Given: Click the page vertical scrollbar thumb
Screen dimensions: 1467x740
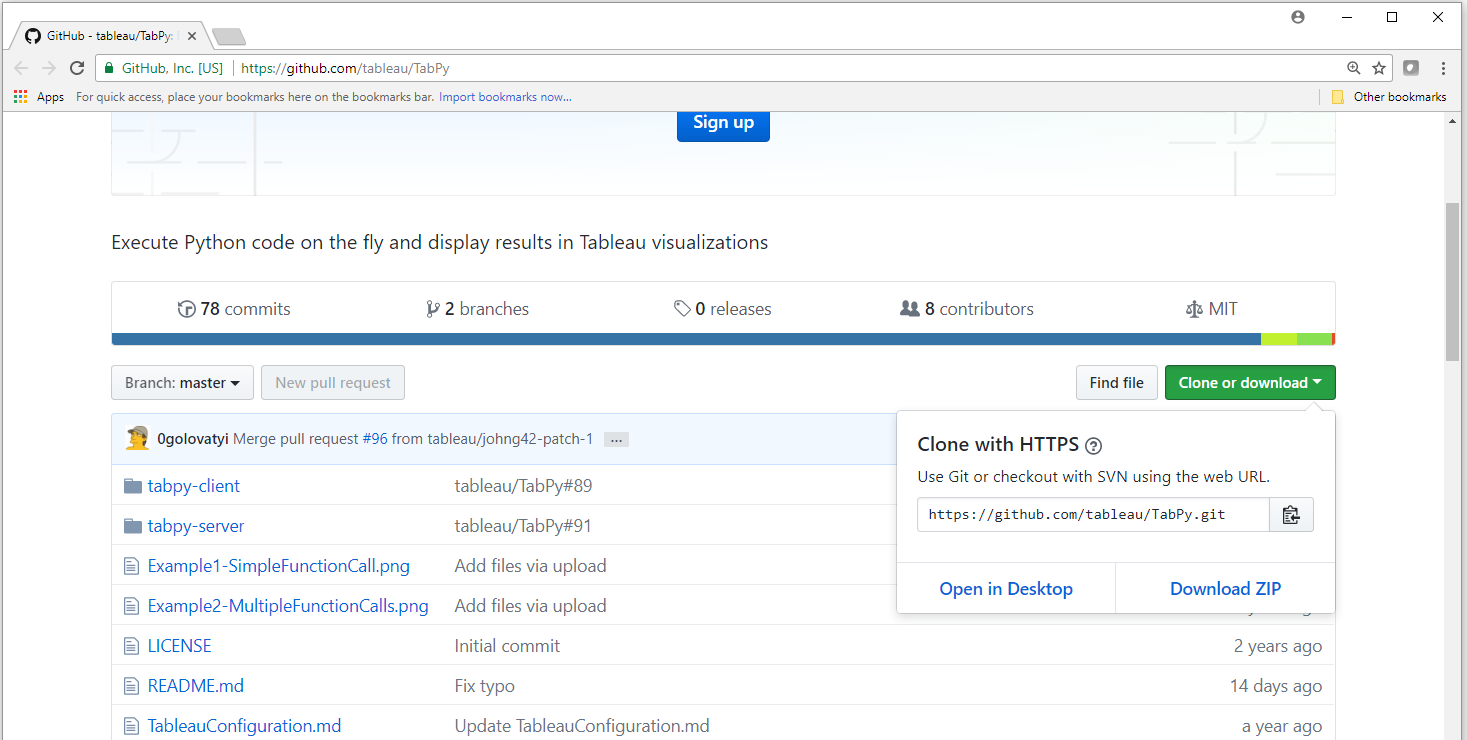Looking at the screenshot, I should tap(1451, 282).
